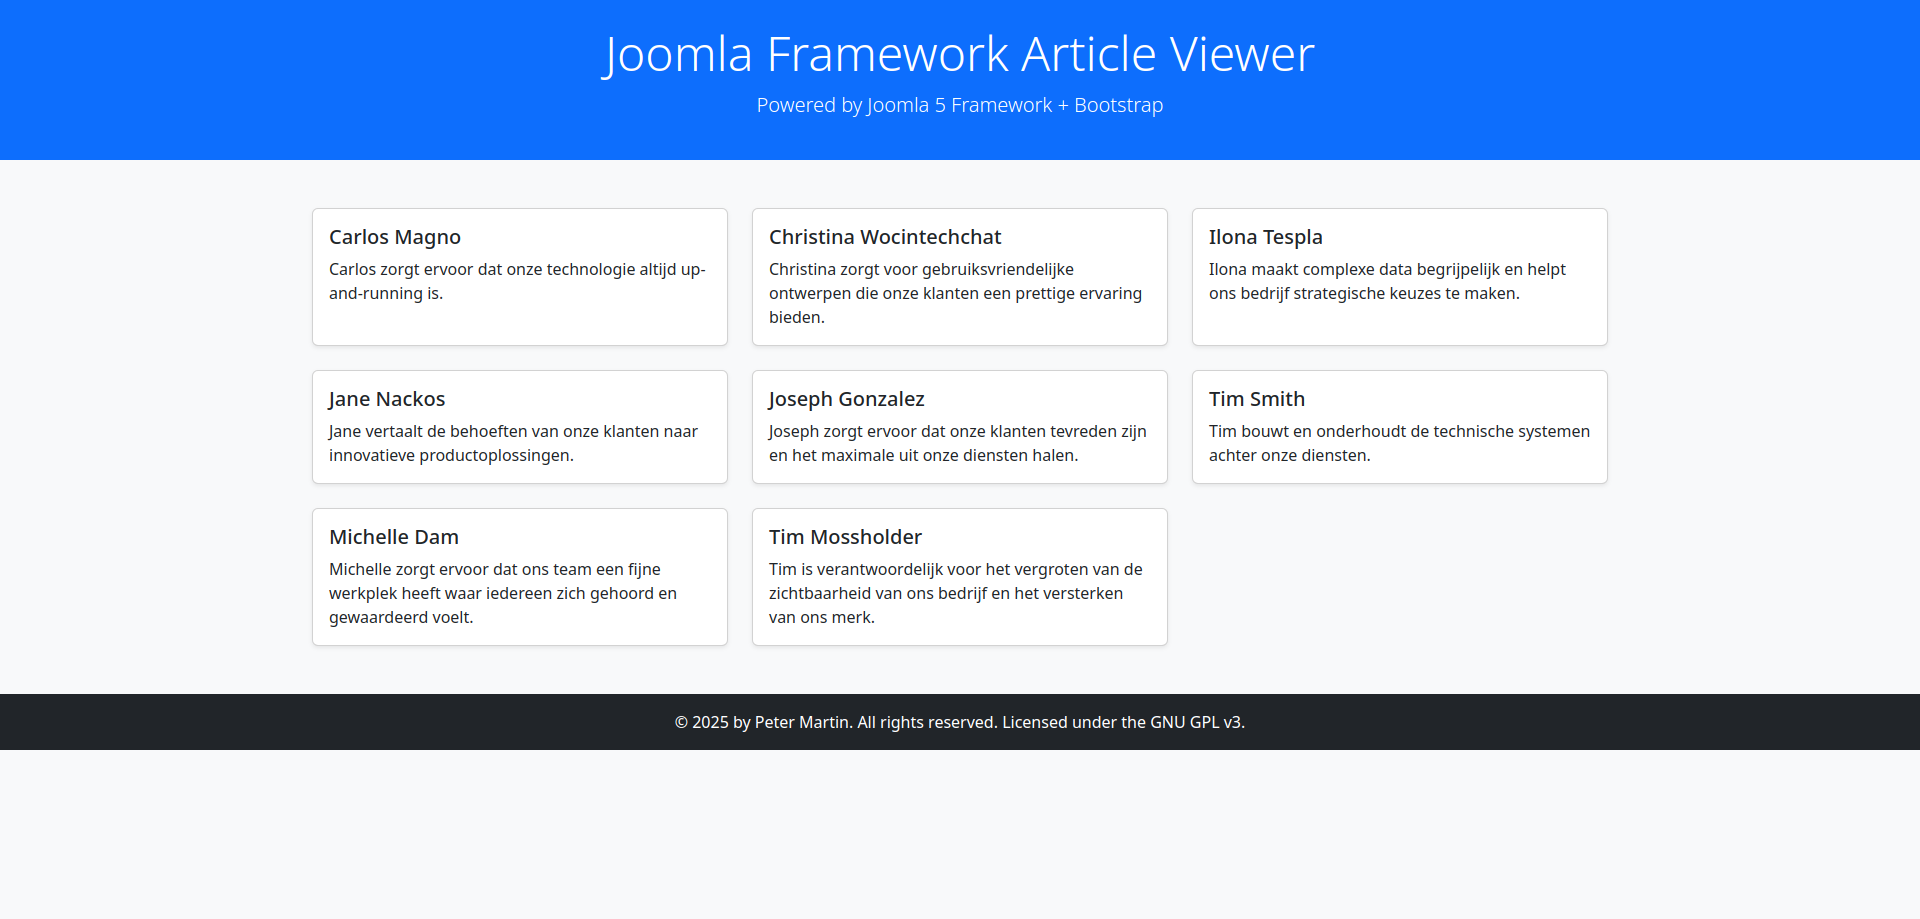This screenshot has width=1920, height=919.
Task: Click Michelle's description about fijne werkplek
Action: (503, 593)
